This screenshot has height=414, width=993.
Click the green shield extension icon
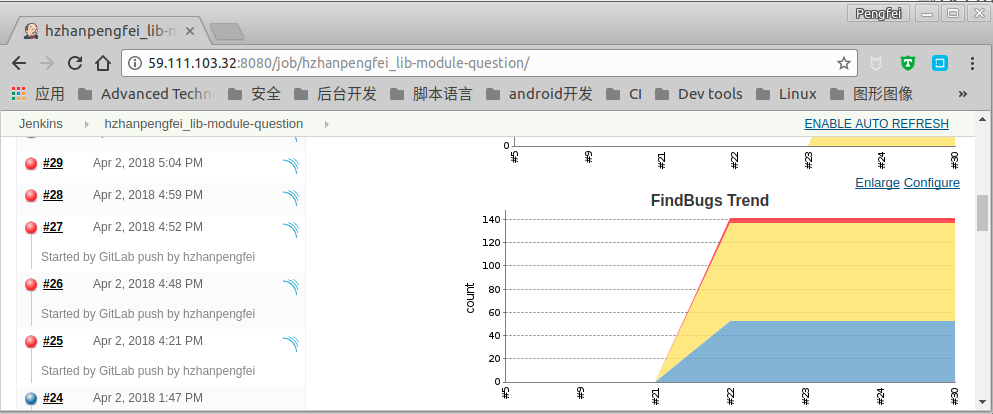[x=908, y=63]
